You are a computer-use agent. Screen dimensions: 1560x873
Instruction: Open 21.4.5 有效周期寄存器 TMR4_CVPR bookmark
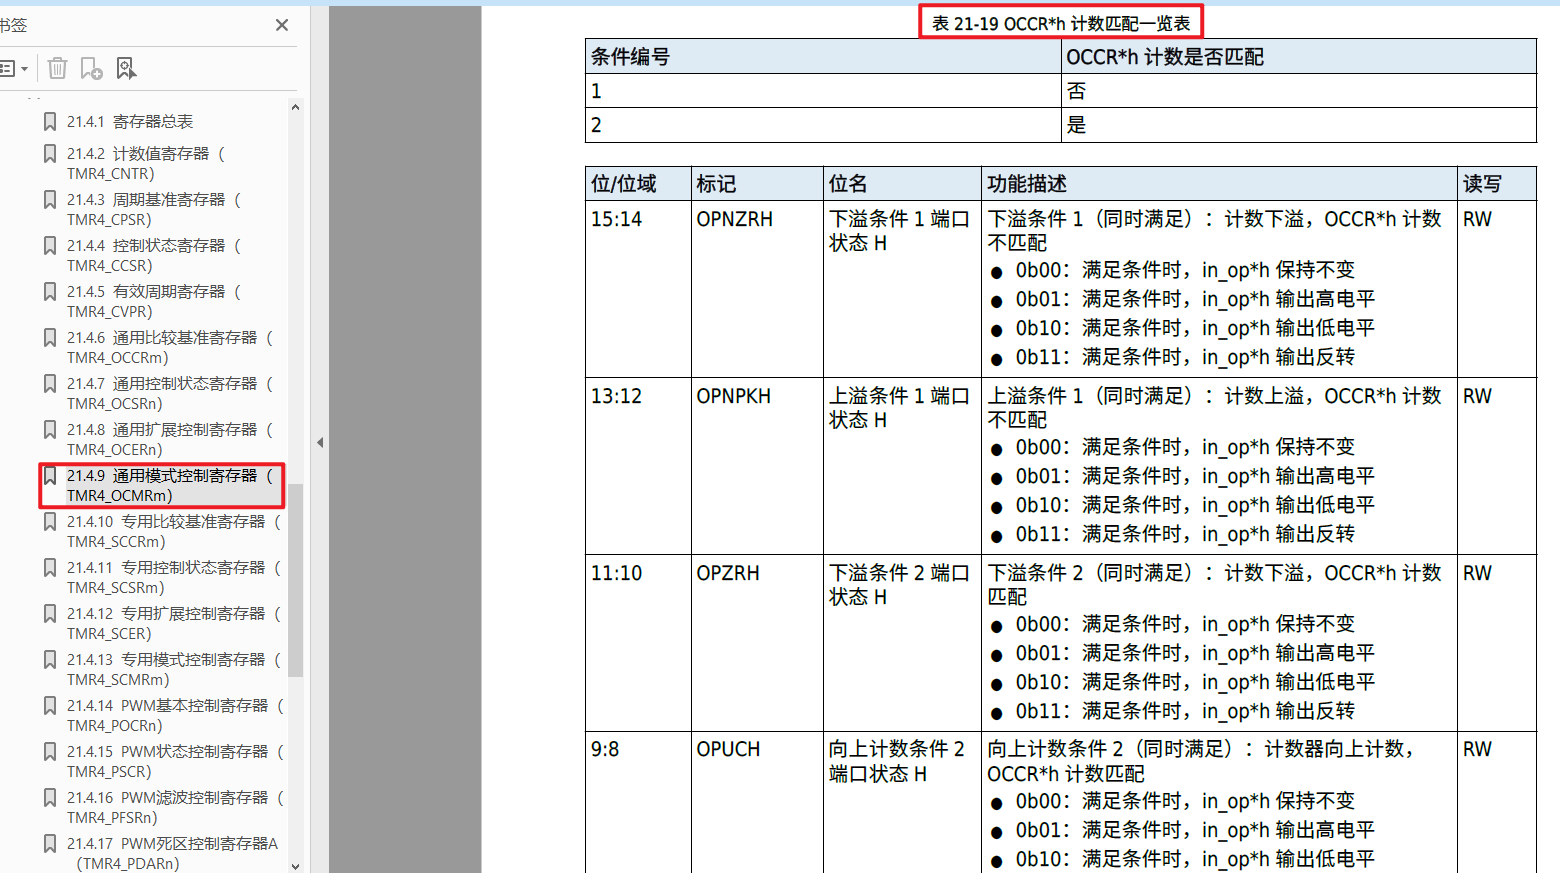click(x=154, y=301)
